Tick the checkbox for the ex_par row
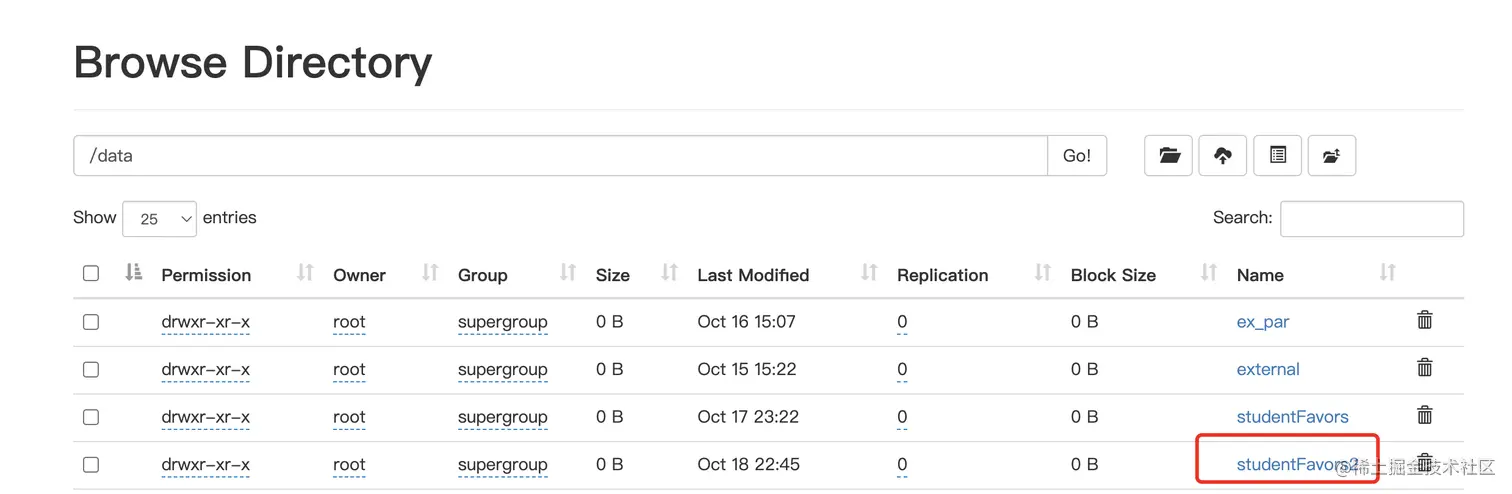The image size is (1512, 494). tap(91, 322)
